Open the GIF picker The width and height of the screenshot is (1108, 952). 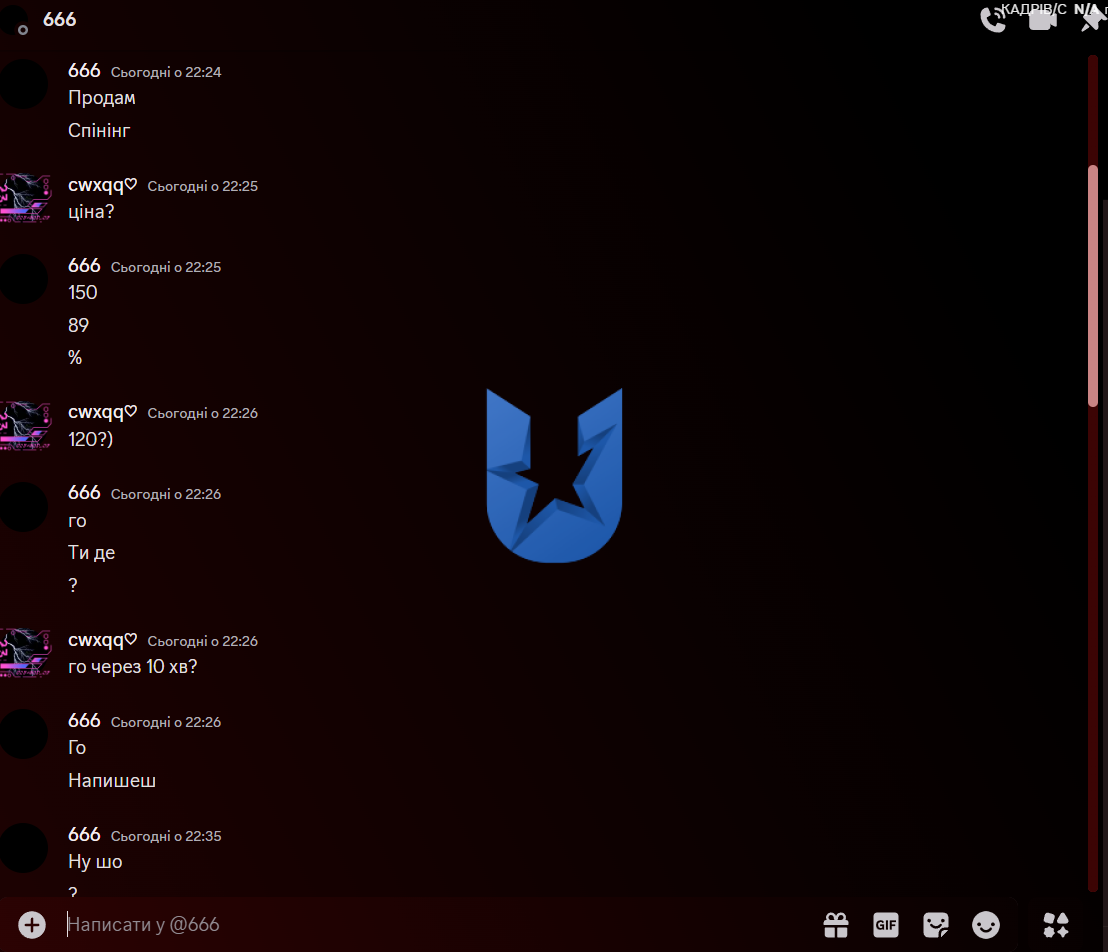[x=885, y=924]
